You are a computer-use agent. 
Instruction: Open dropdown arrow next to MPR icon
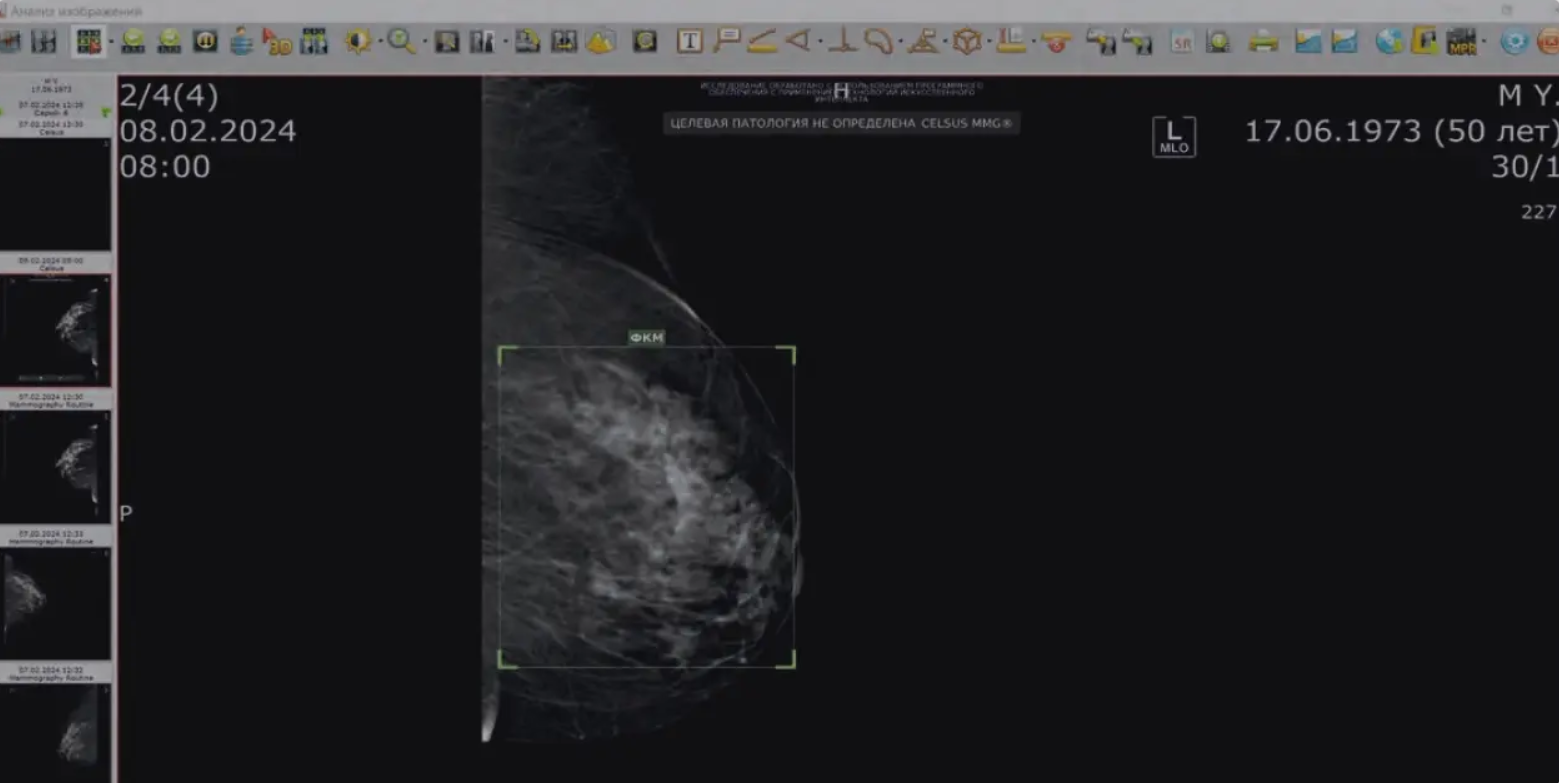coord(1484,42)
